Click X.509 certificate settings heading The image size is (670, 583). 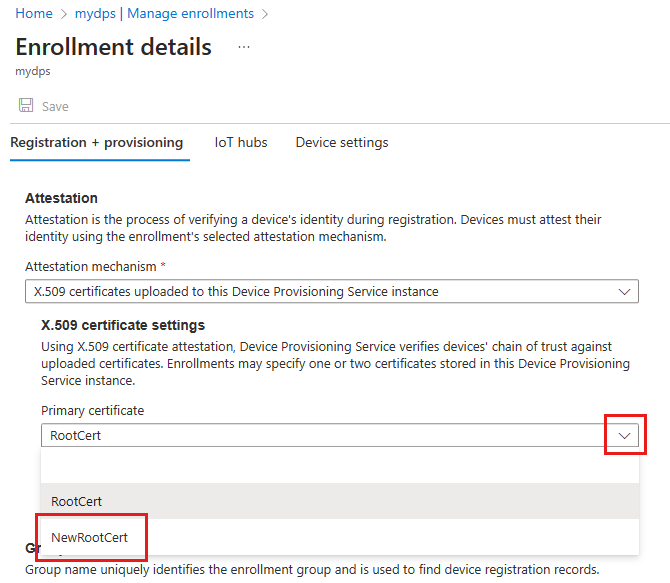pyautogui.click(x=123, y=325)
